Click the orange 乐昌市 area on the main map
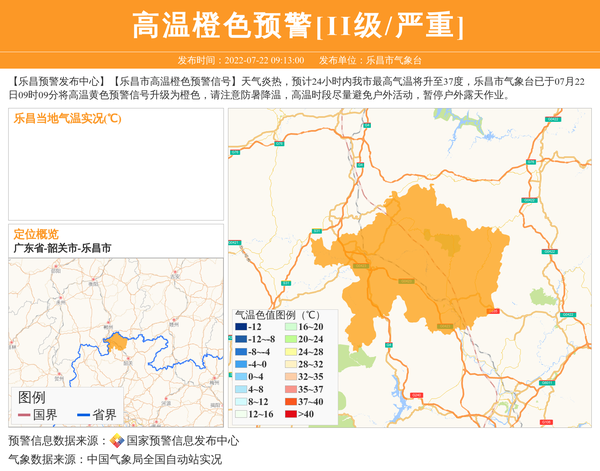The width and height of the screenshot is (600, 471). (x=400, y=265)
